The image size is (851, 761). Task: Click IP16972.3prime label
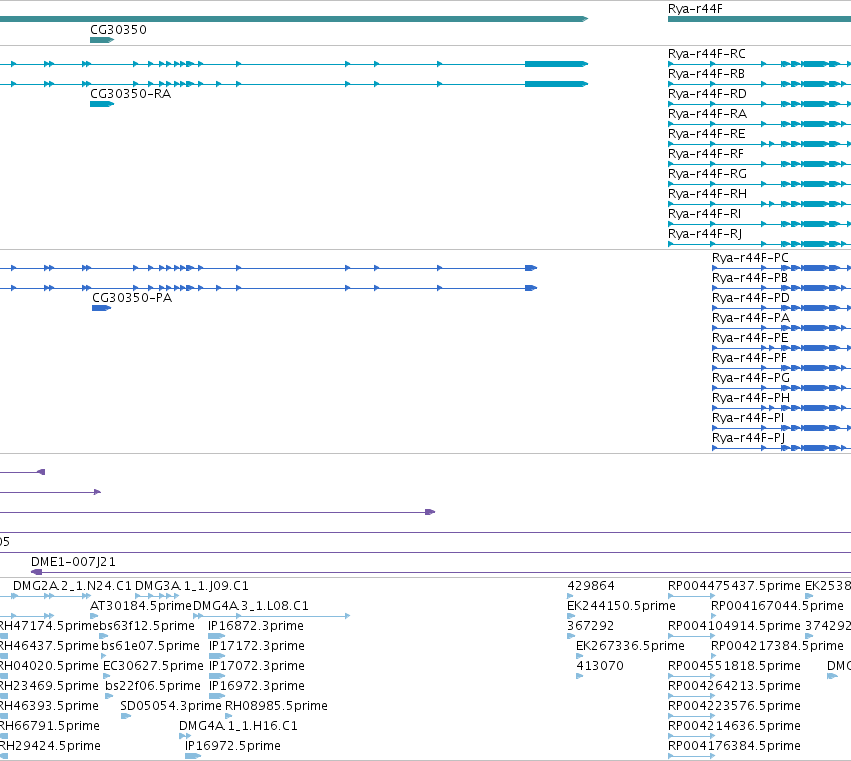coord(256,686)
